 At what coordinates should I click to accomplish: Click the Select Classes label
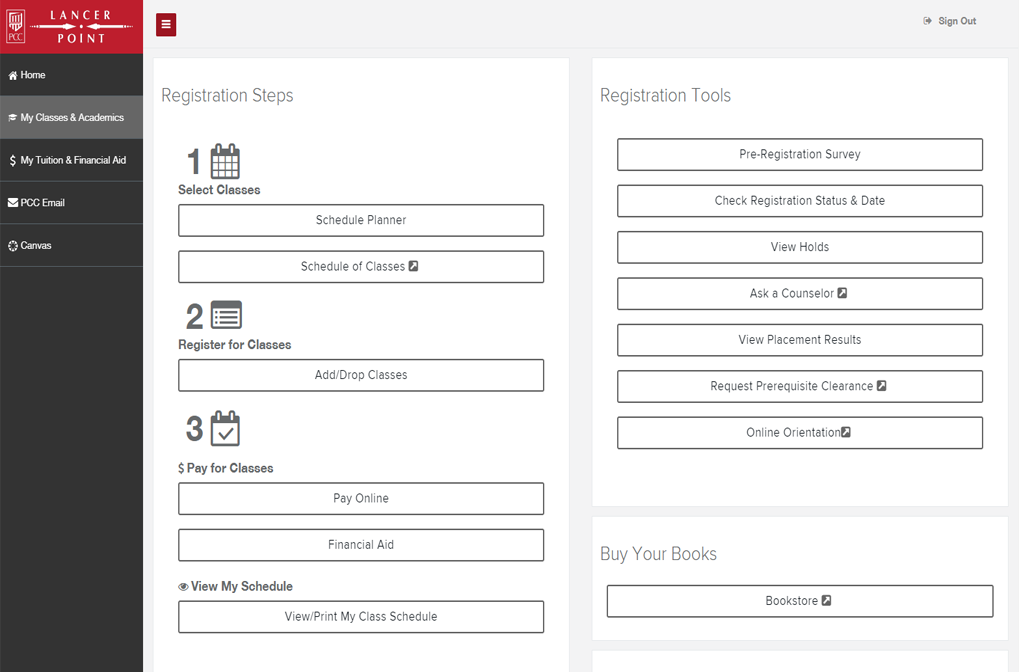click(x=219, y=190)
